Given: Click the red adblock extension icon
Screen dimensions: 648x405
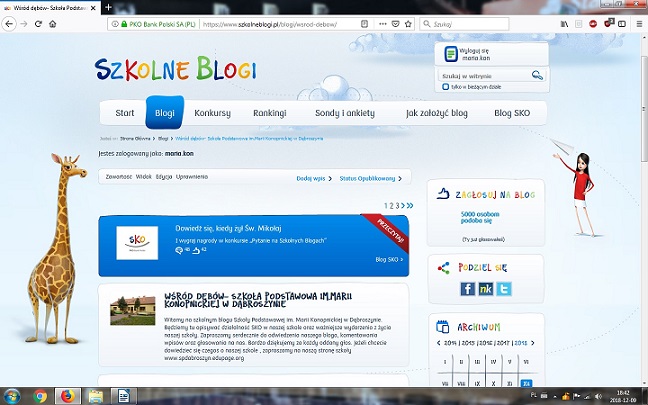Looking at the screenshot, I should [593, 24].
